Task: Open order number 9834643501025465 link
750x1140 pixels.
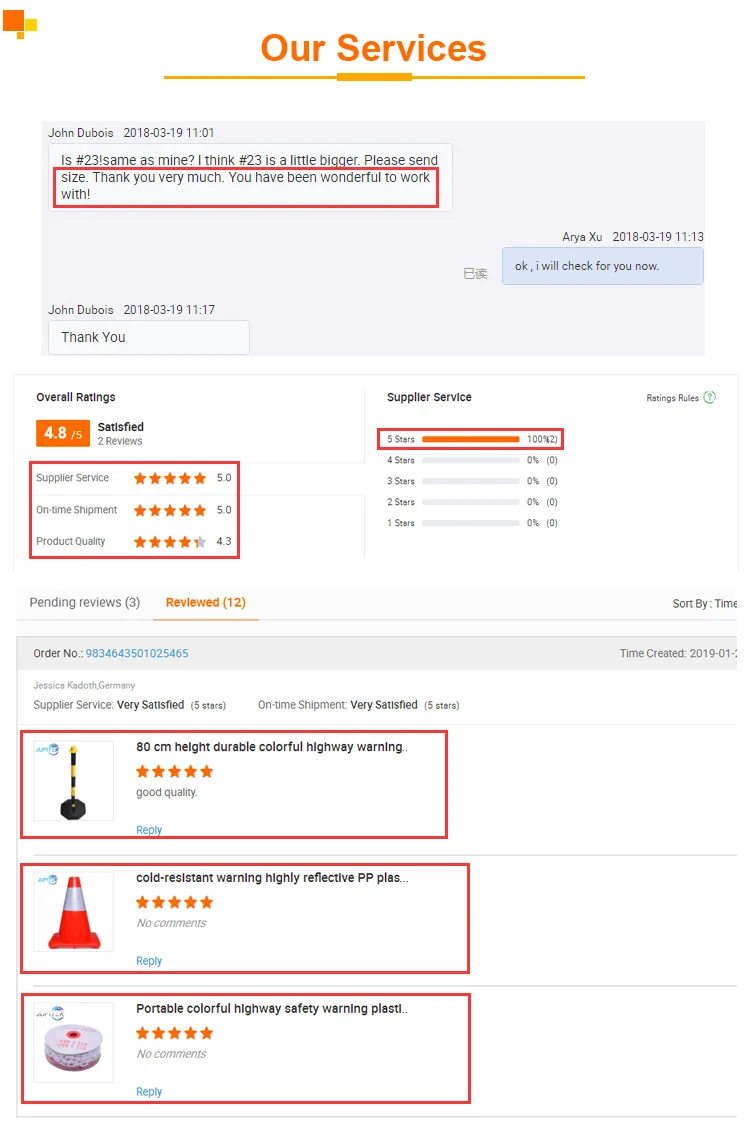Action: [137, 653]
